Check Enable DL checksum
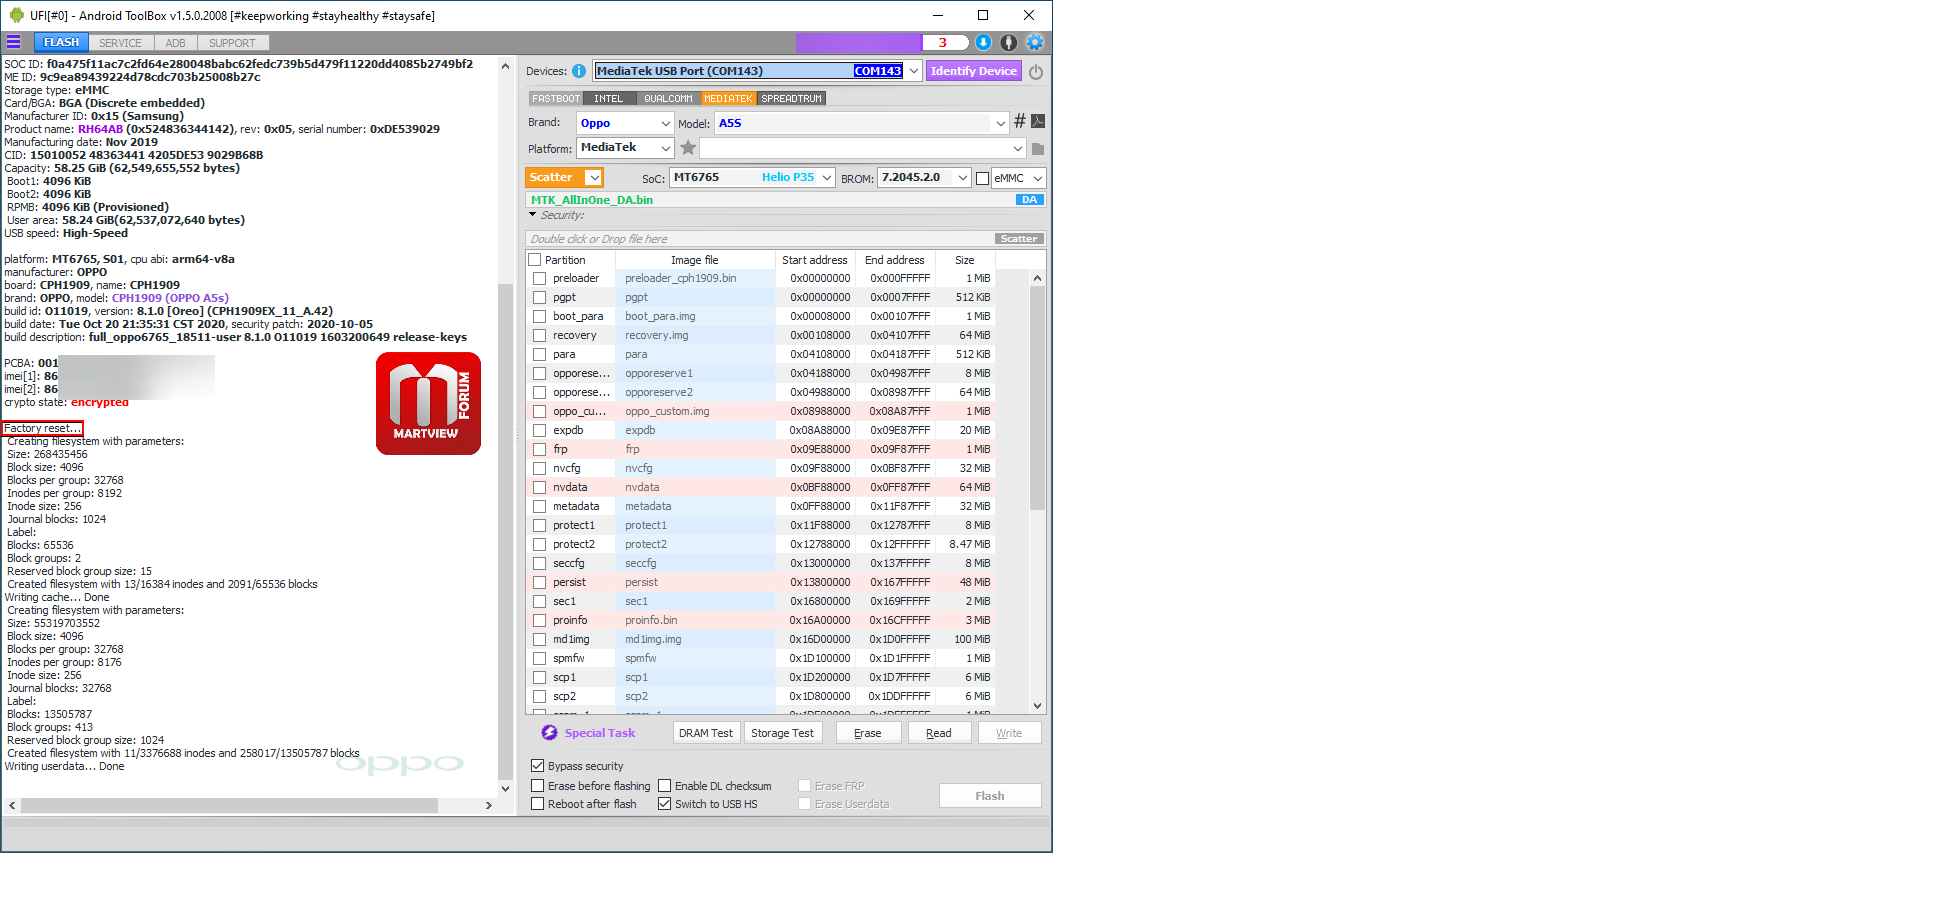The height and width of the screenshot is (900, 1953). pyautogui.click(x=665, y=786)
